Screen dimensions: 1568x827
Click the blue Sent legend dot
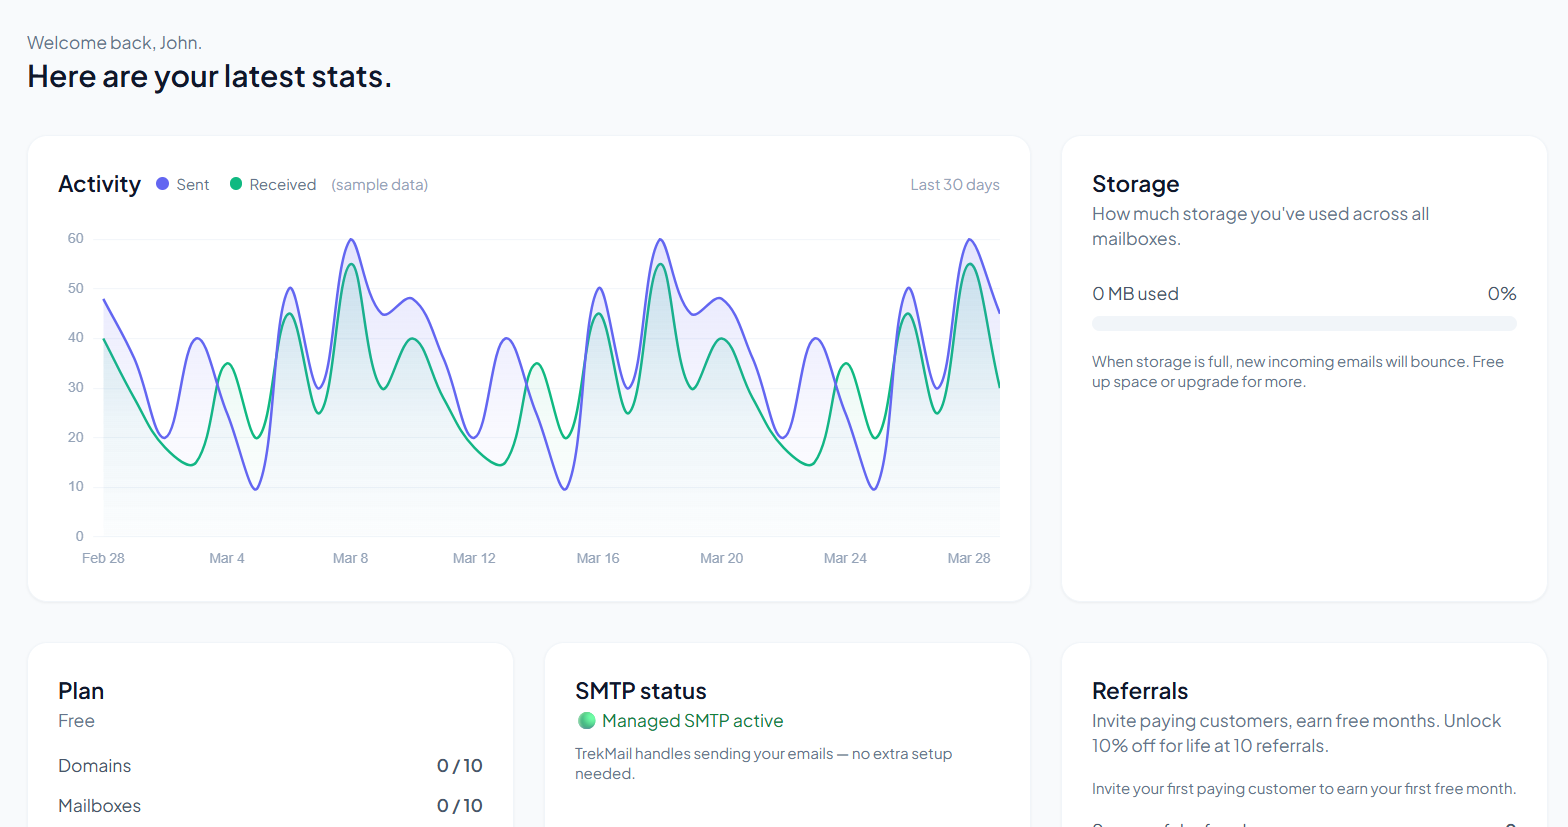click(163, 184)
